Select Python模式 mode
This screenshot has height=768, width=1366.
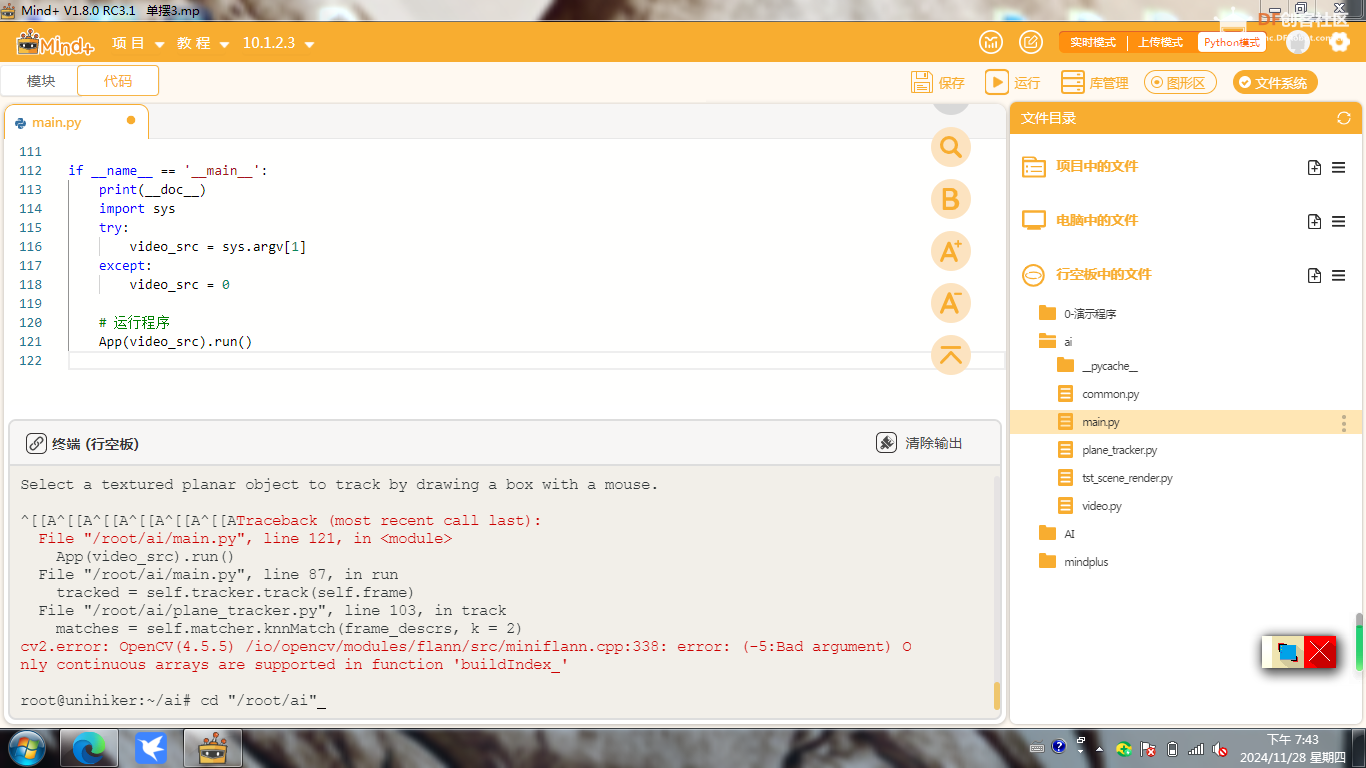pos(1232,43)
